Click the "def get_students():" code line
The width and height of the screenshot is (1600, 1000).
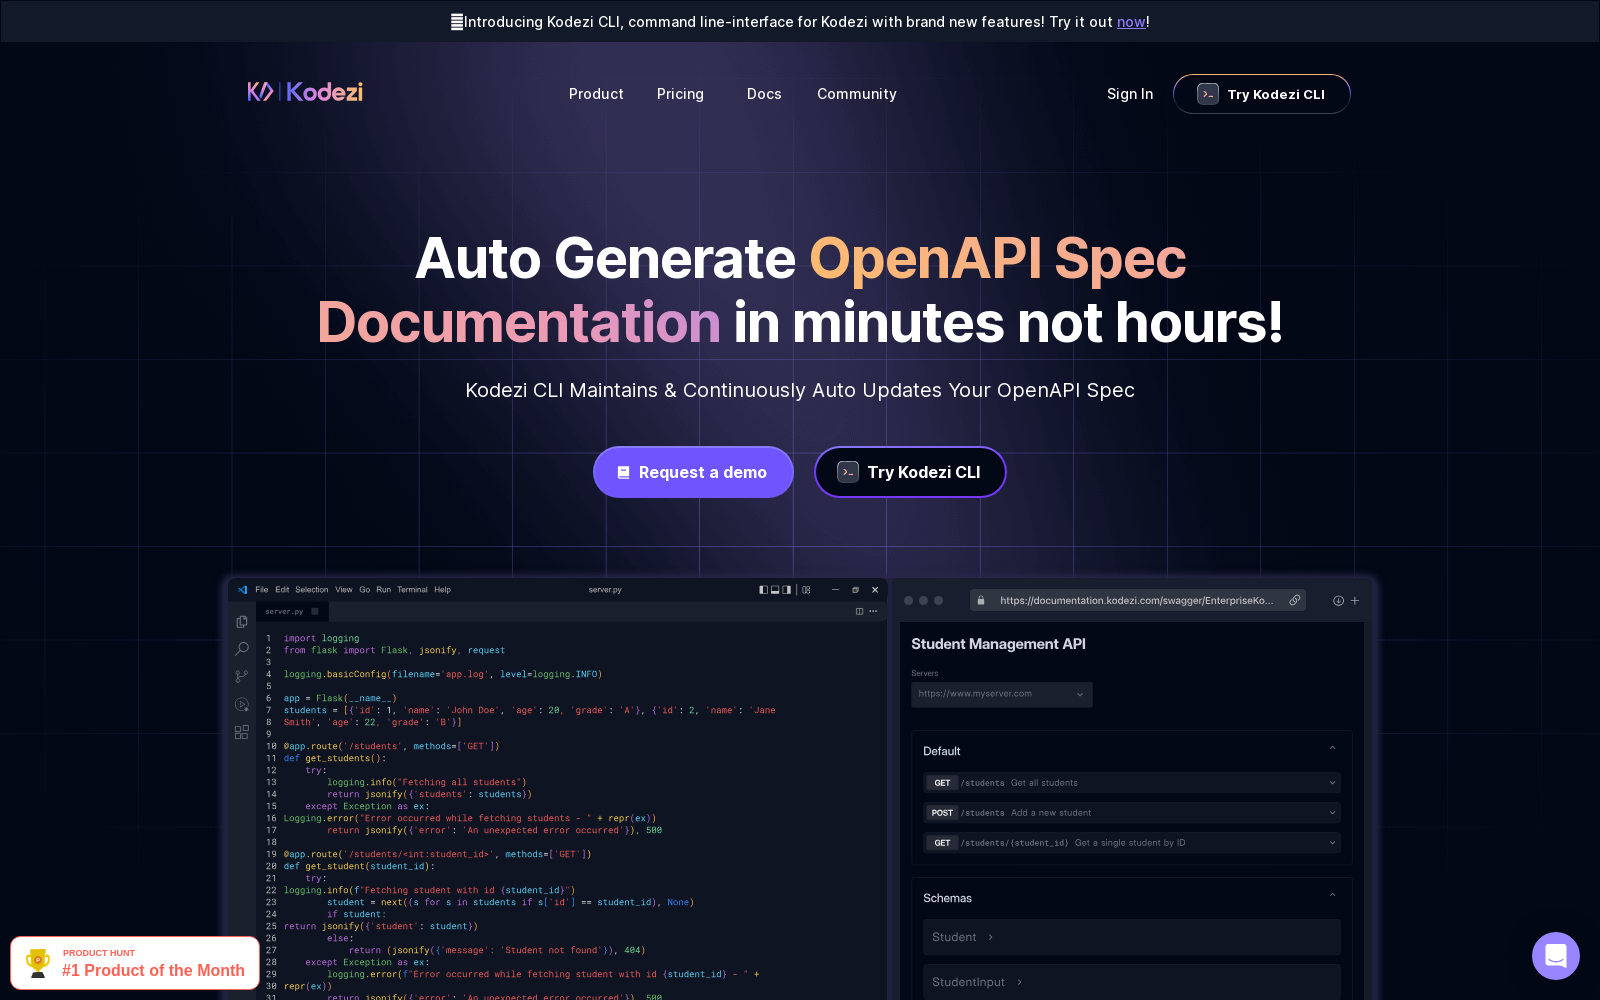click(x=335, y=758)
